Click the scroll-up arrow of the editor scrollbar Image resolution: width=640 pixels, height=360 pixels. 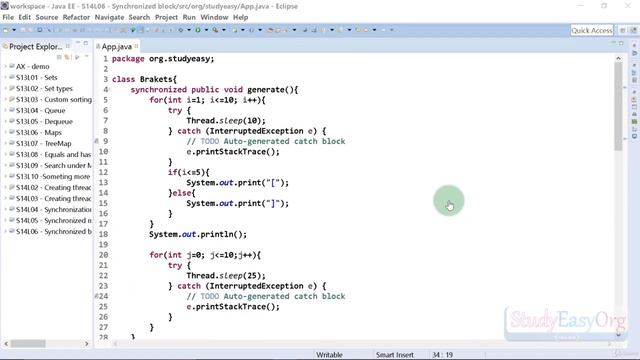click(618, 58)
